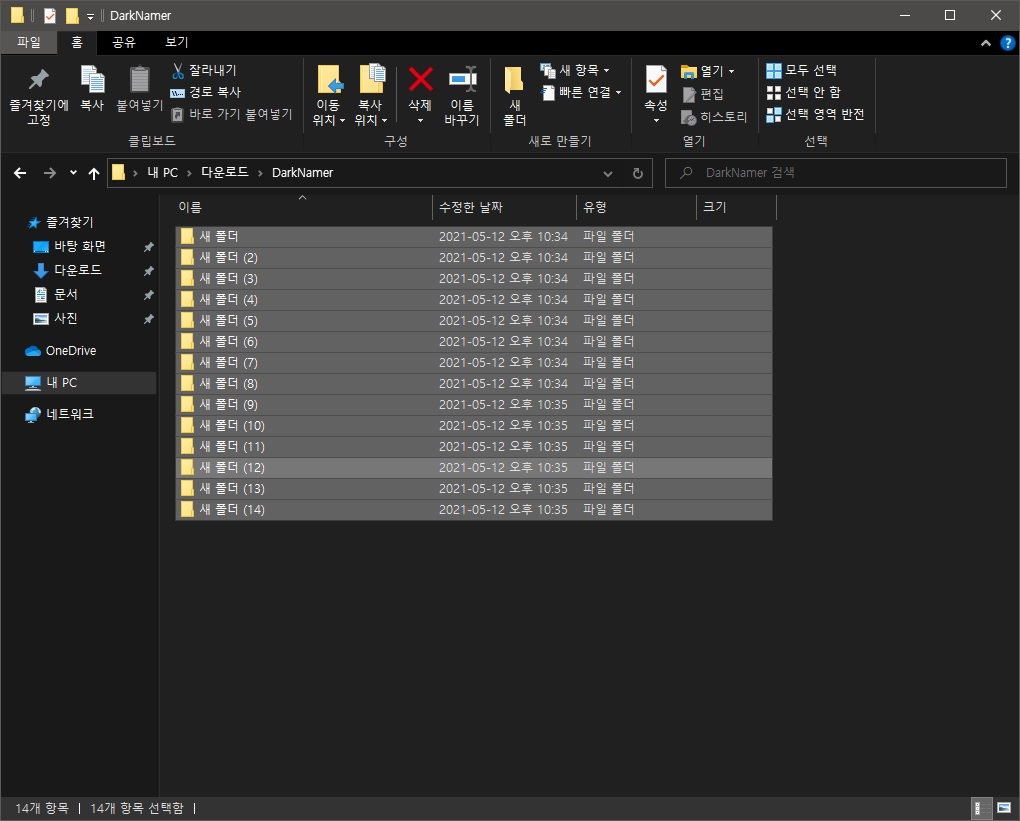Click 내 PC in address breadcrumb
Screen dimensions: 1020x821
162,173
